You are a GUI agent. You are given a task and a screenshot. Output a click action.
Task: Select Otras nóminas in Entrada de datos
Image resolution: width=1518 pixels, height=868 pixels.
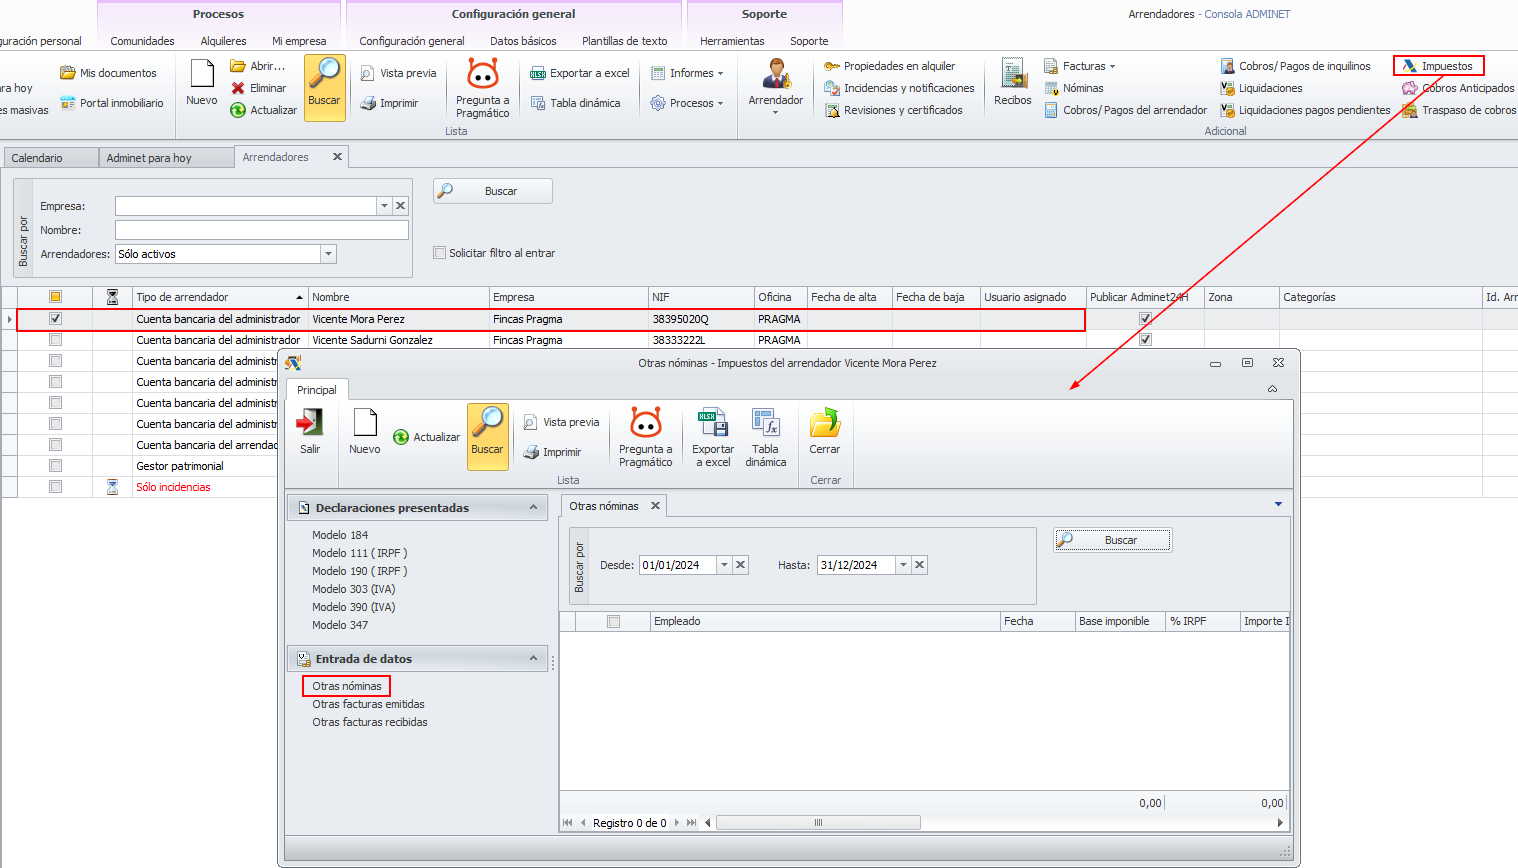click(x=346, y=686)
